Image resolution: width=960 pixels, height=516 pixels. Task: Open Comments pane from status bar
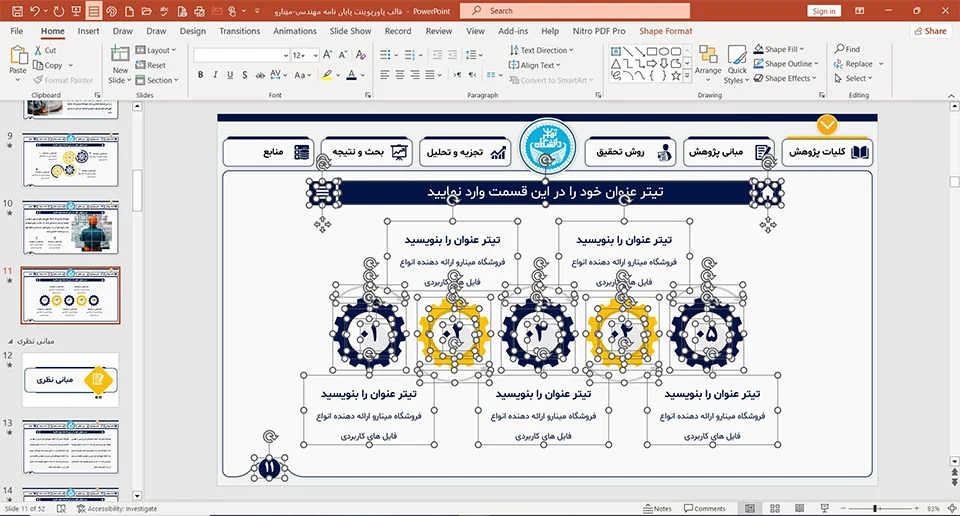(x=705, y=509)
